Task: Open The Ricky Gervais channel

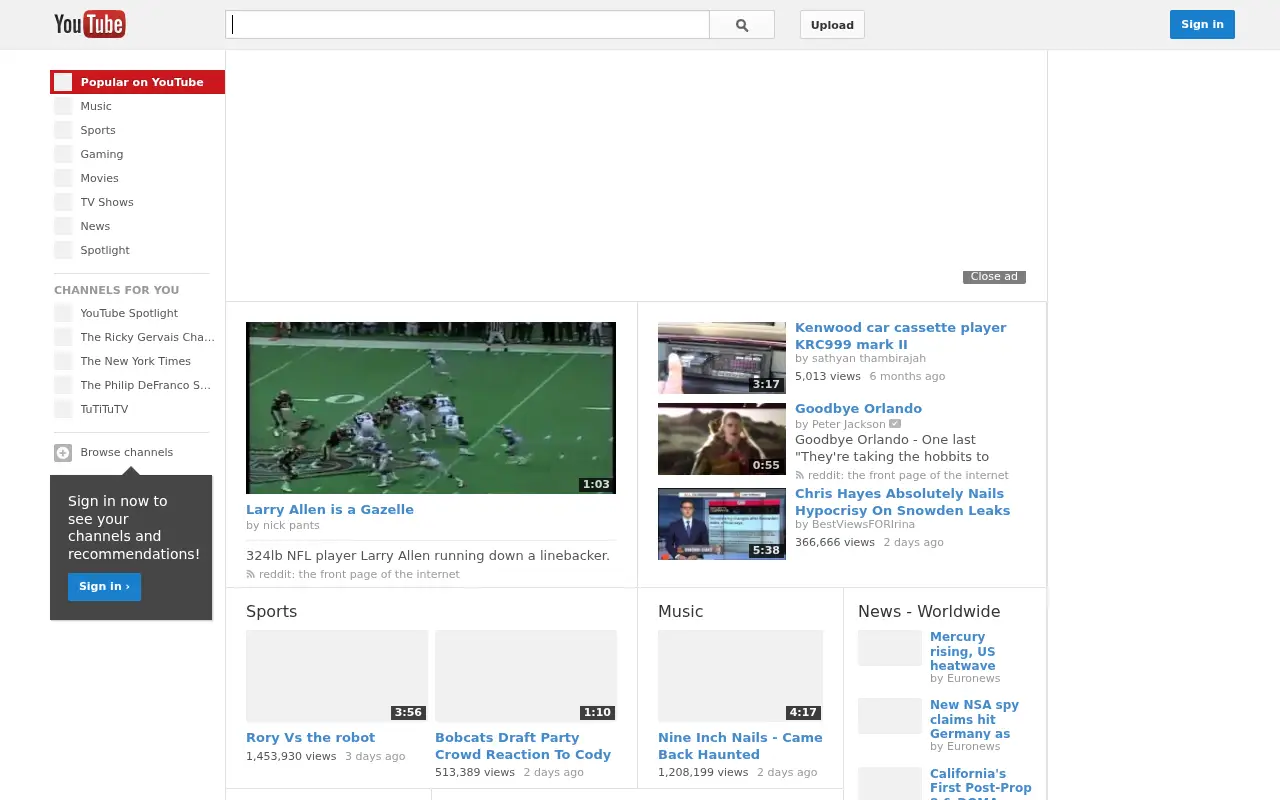Action: click(x=137, y=337)
